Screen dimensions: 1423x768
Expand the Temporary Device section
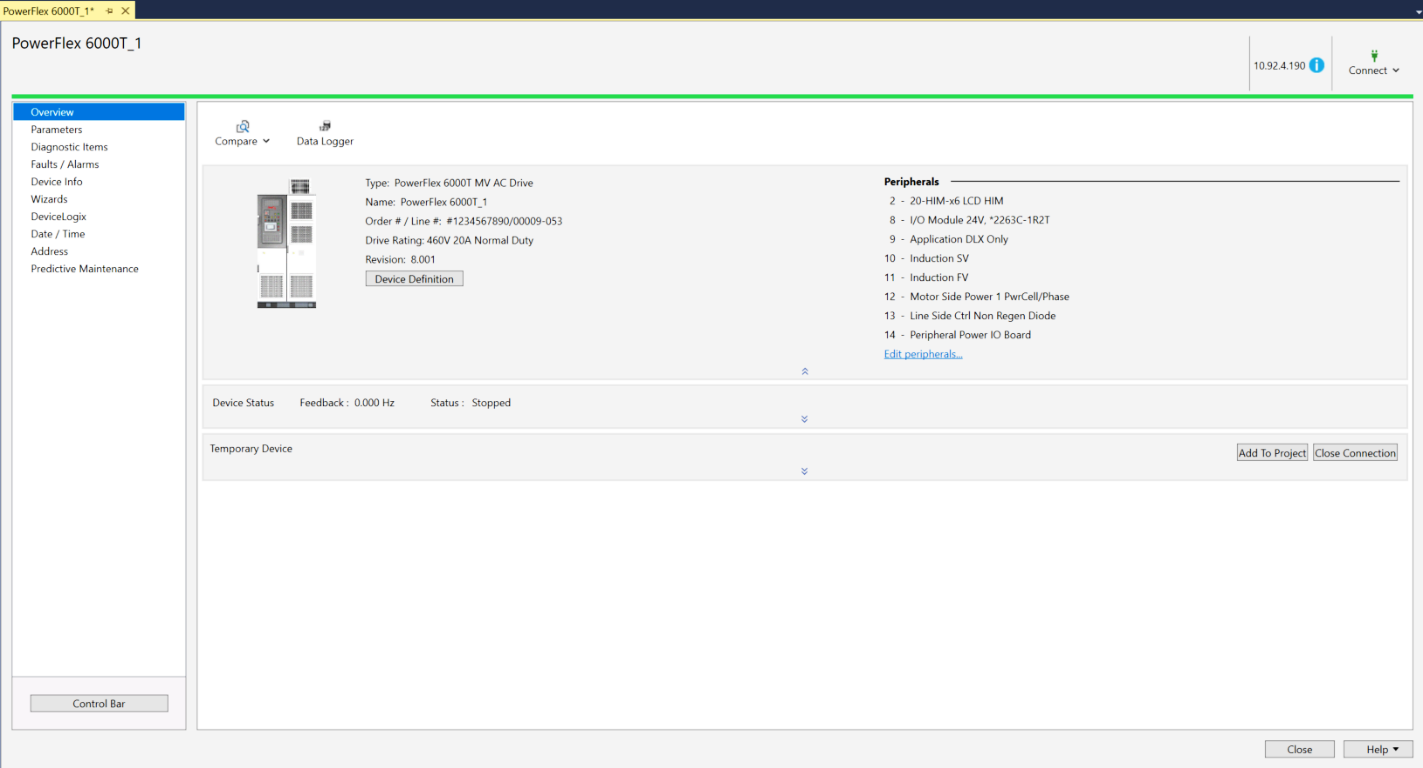(804, 471)
